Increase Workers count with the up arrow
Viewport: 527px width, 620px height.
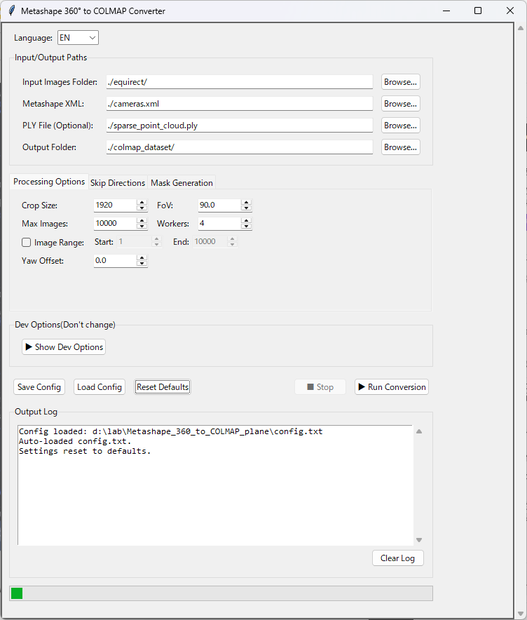[x=246, y=220]
